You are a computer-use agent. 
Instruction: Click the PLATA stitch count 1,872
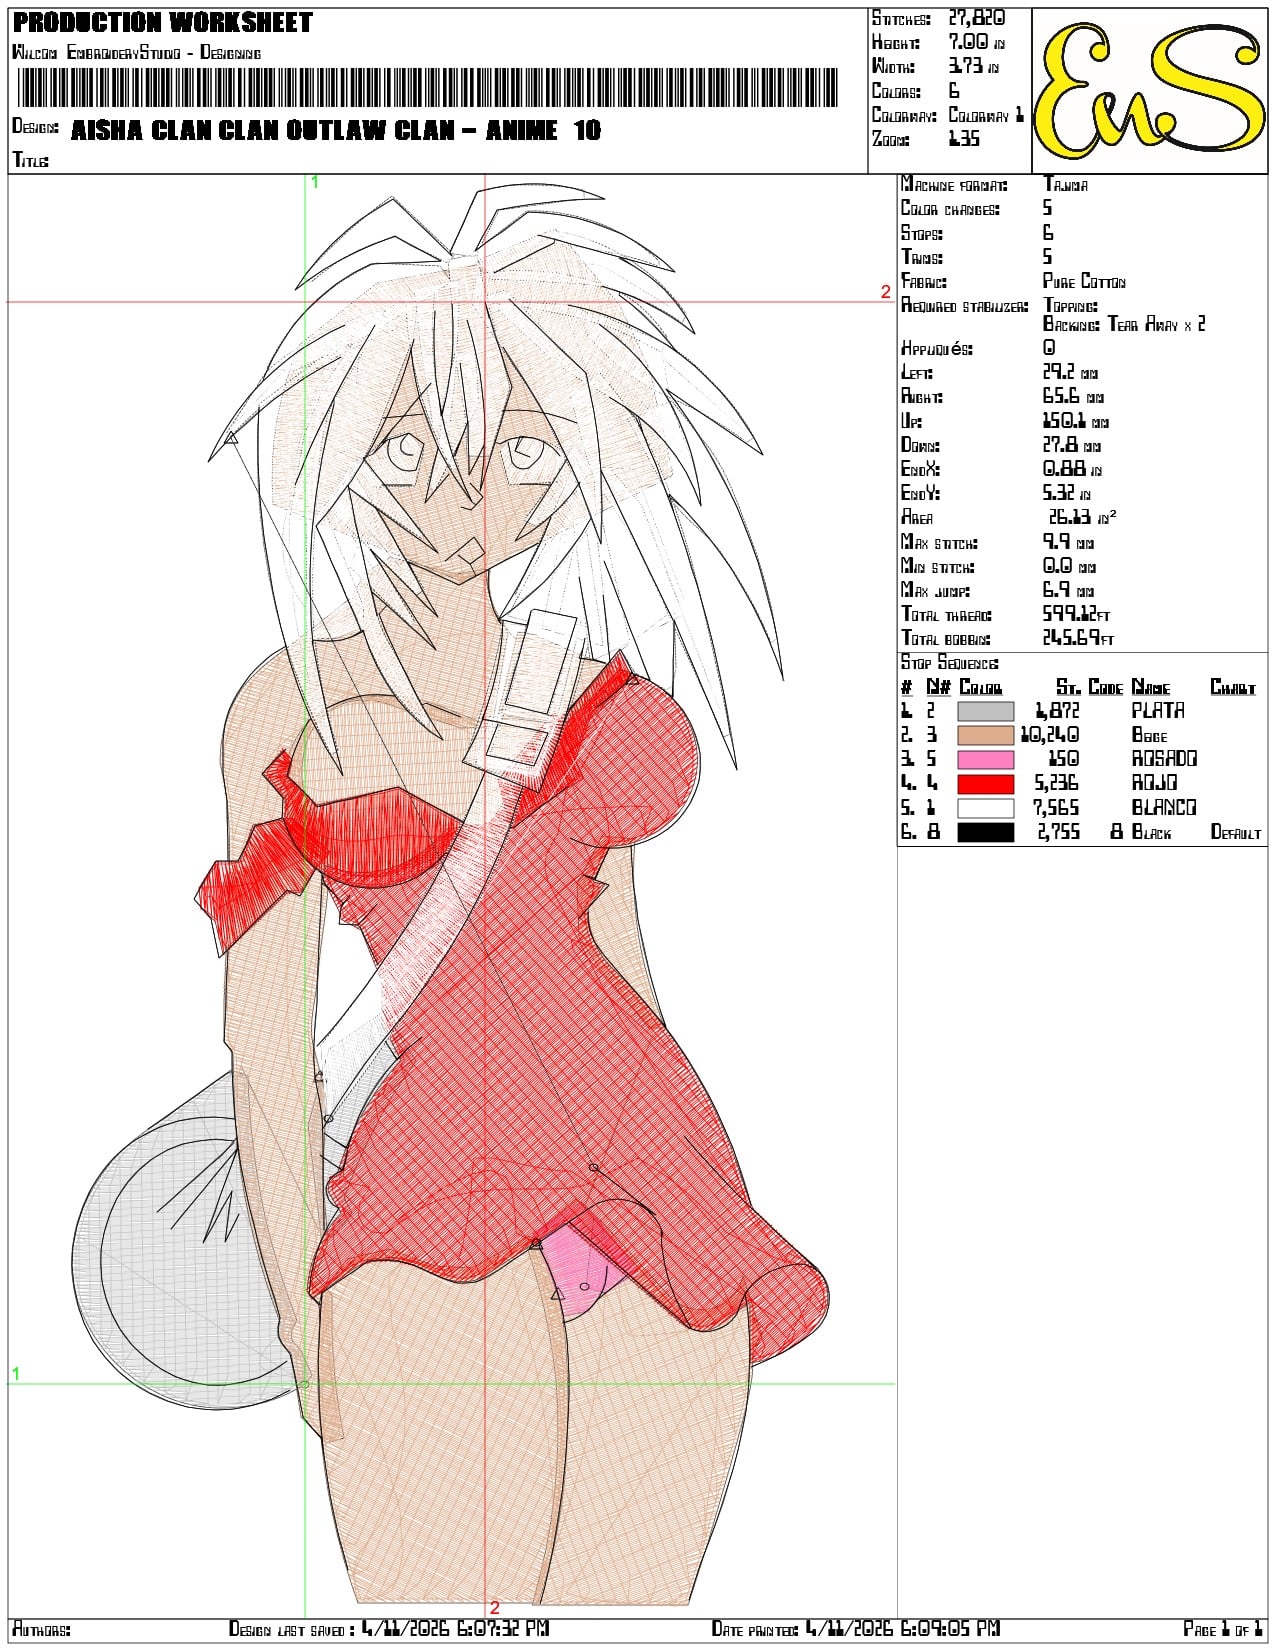click(1057, 711)
